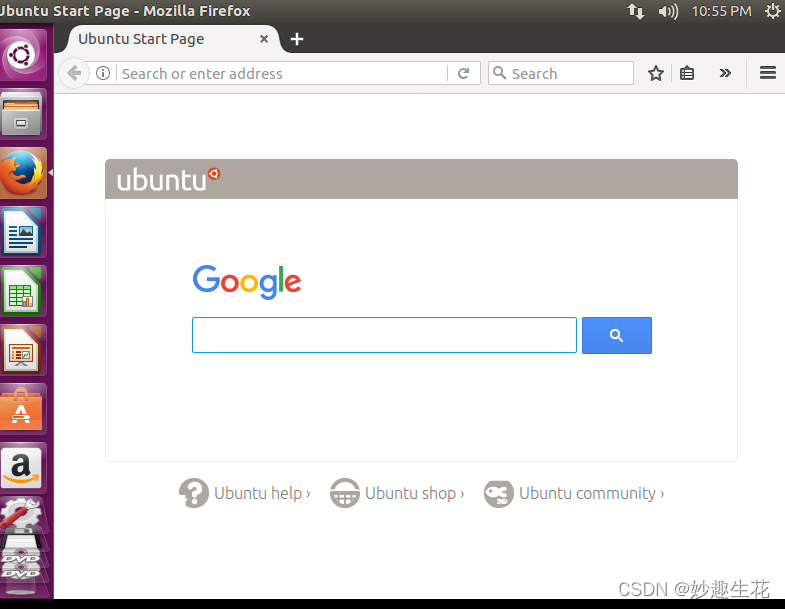Click the site information icon
The width and height of the screenshot is (785, 609).
coord(103,74)
